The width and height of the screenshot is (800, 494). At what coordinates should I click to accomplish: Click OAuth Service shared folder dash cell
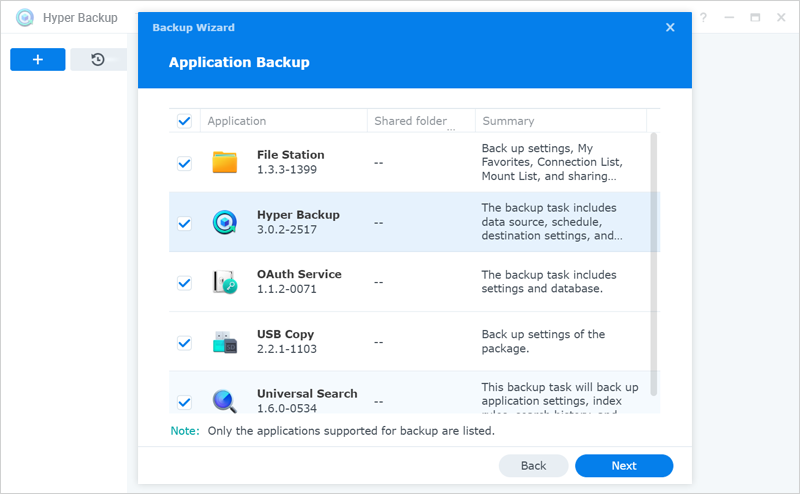point(378,282)
